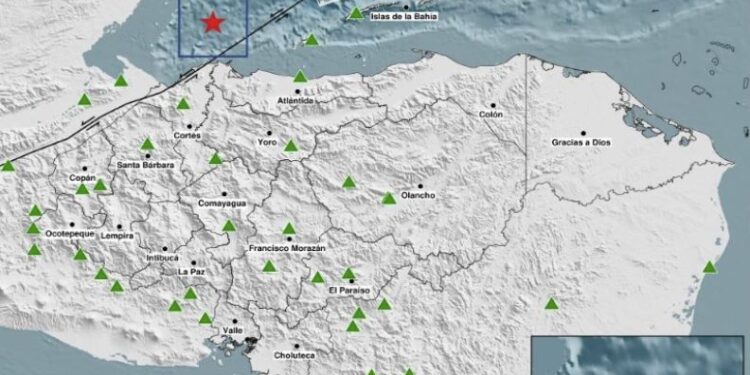Screen dimensions: 750x375
Task: Click the Santa Bárbara label
Action: click(146, 165)
